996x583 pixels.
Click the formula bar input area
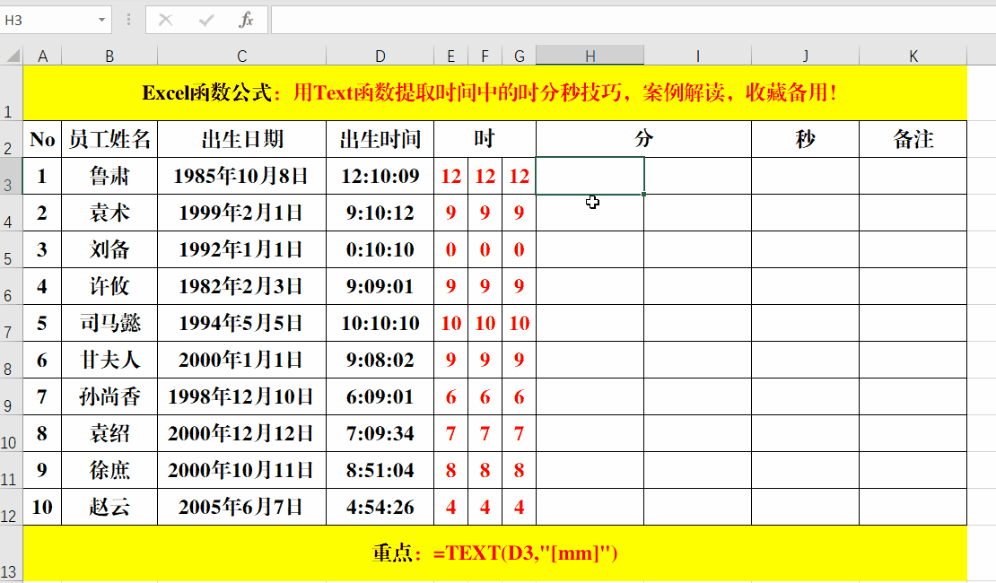click(x=633, y=20)
